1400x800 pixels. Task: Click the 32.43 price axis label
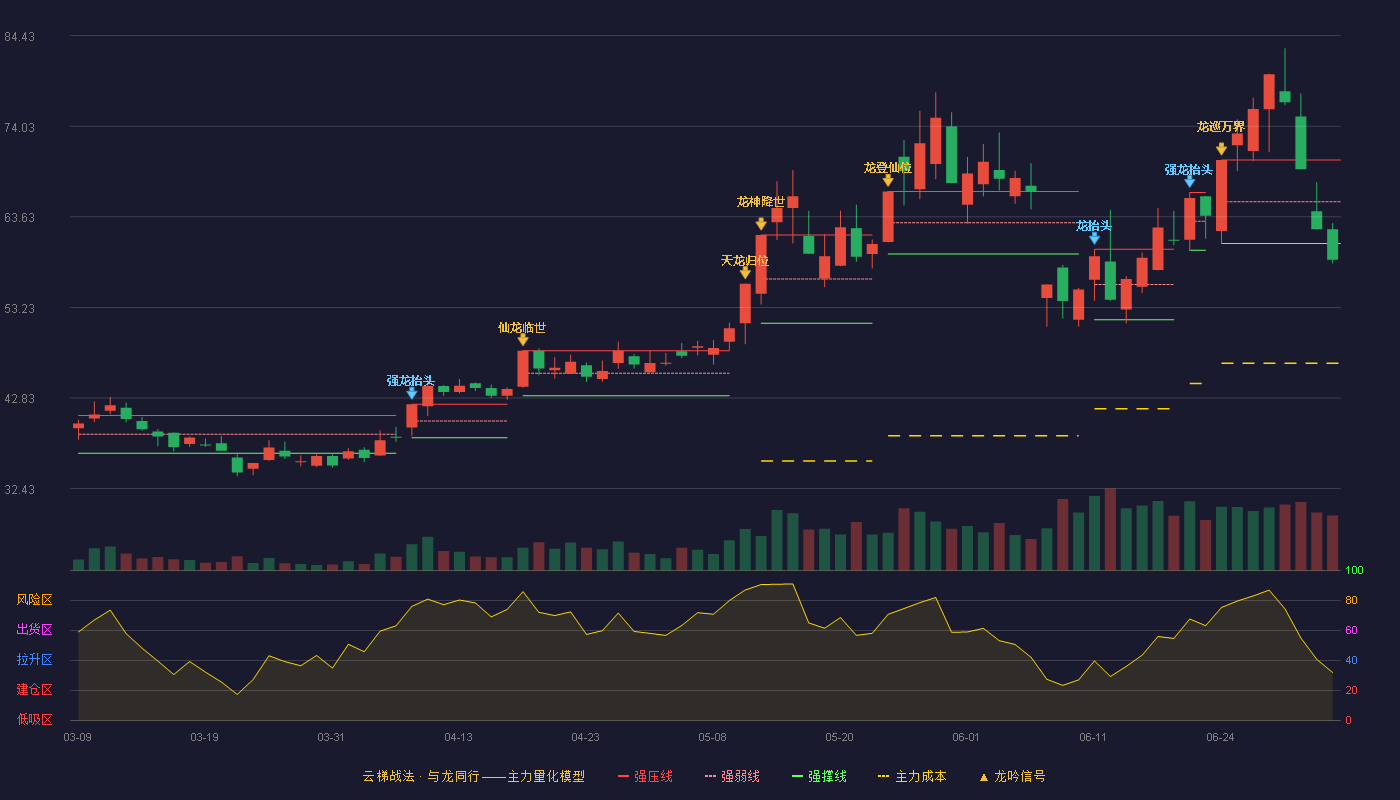[x=19, y=489]
